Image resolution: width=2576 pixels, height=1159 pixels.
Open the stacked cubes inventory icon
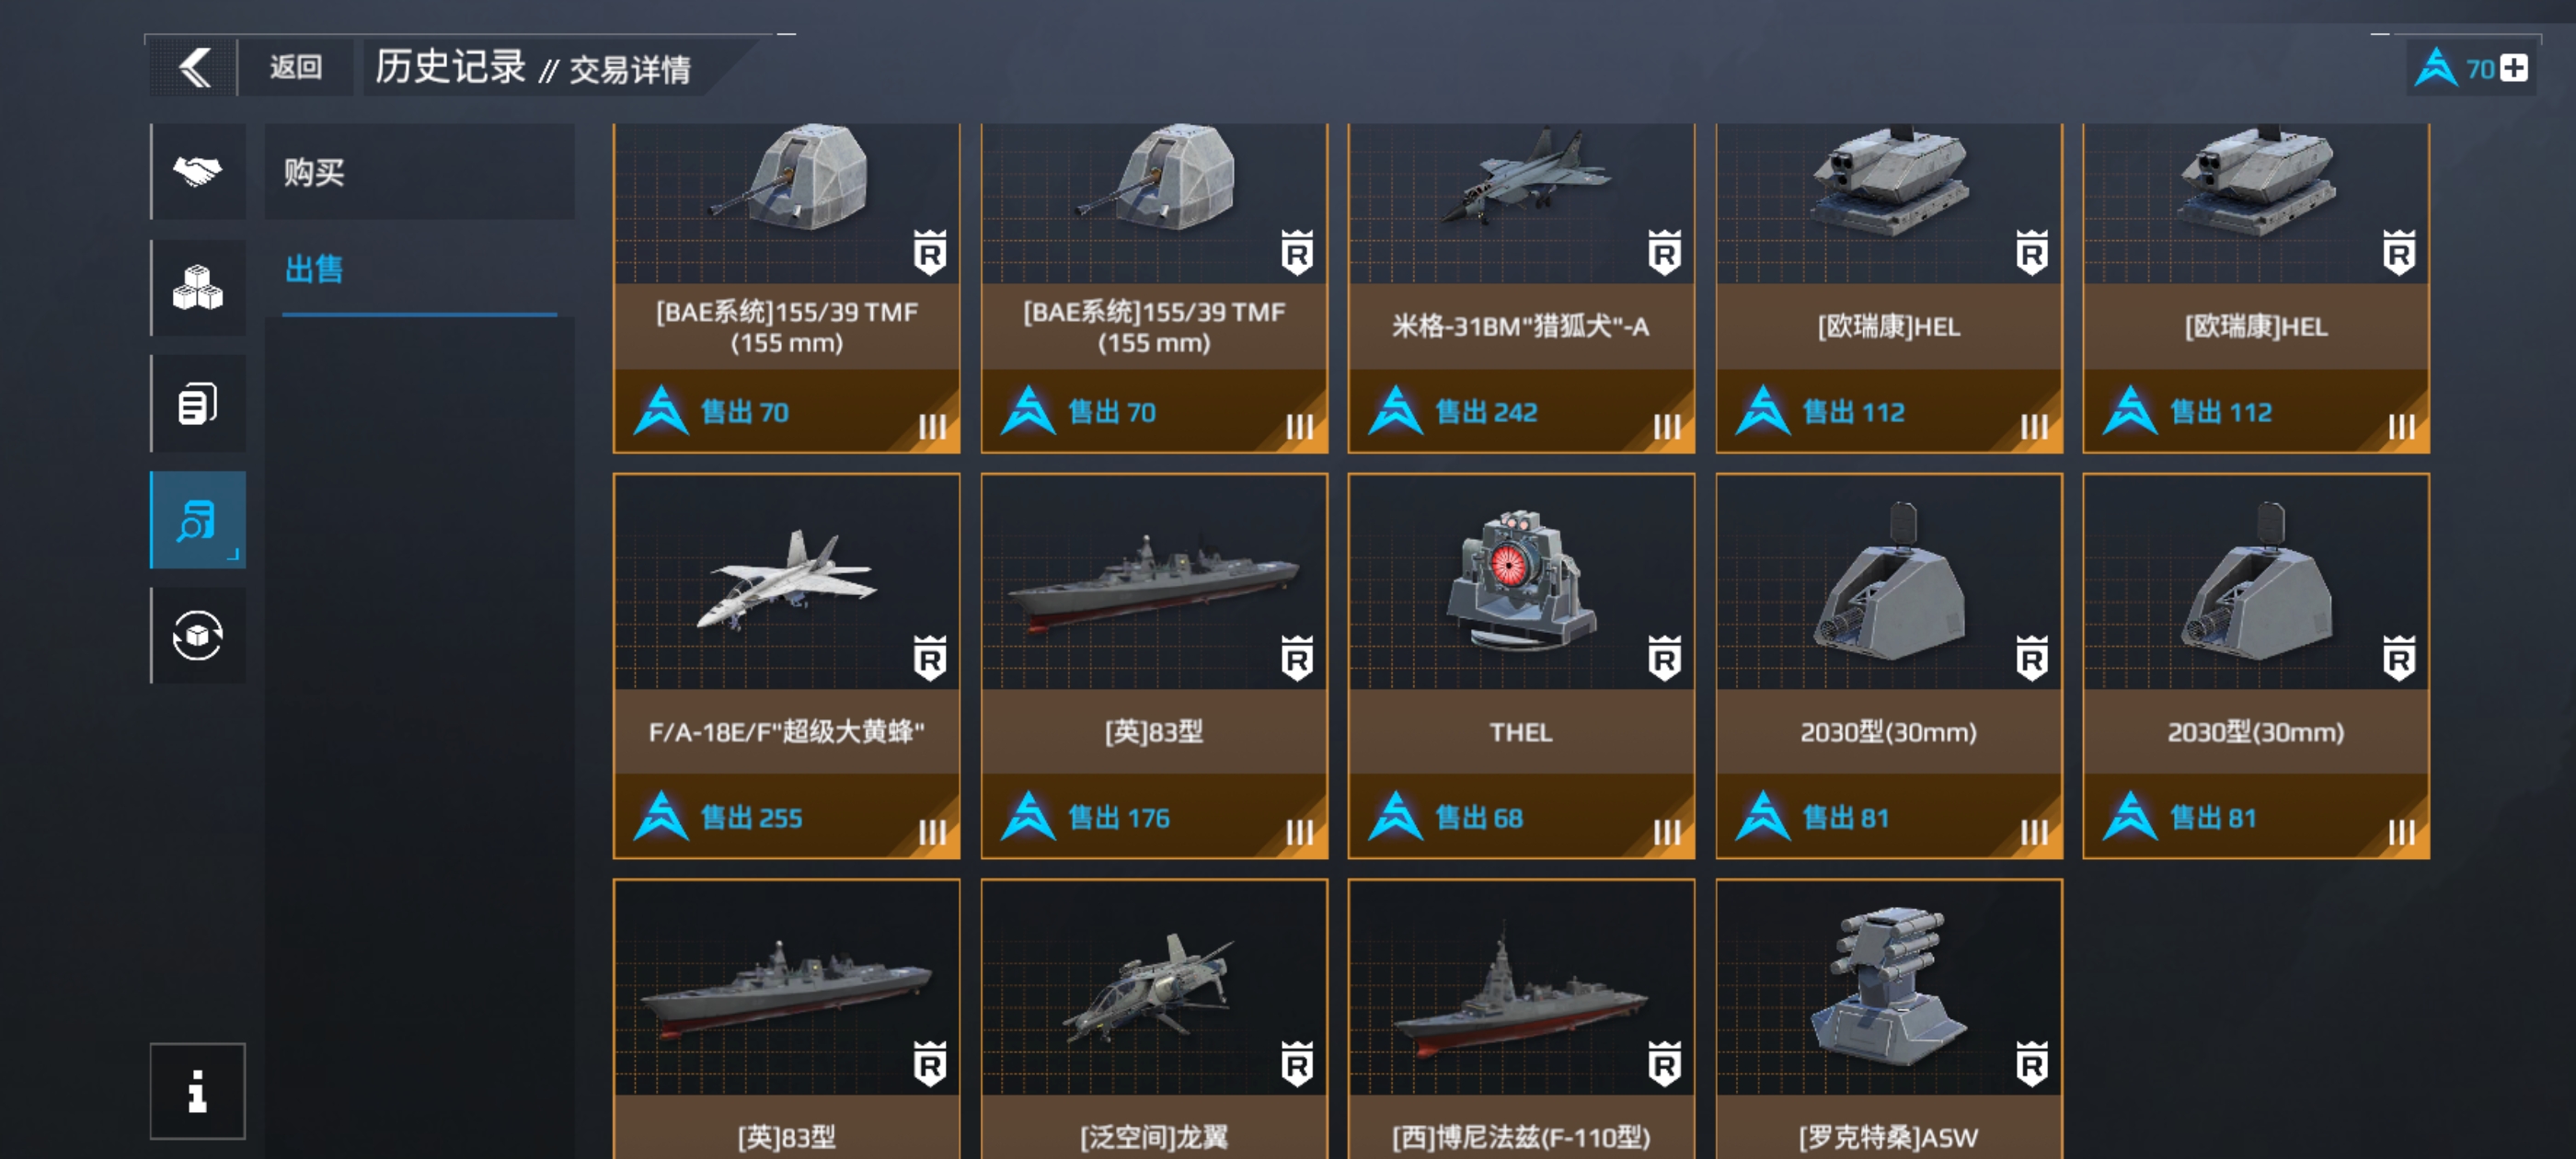[x=198, y=288]
